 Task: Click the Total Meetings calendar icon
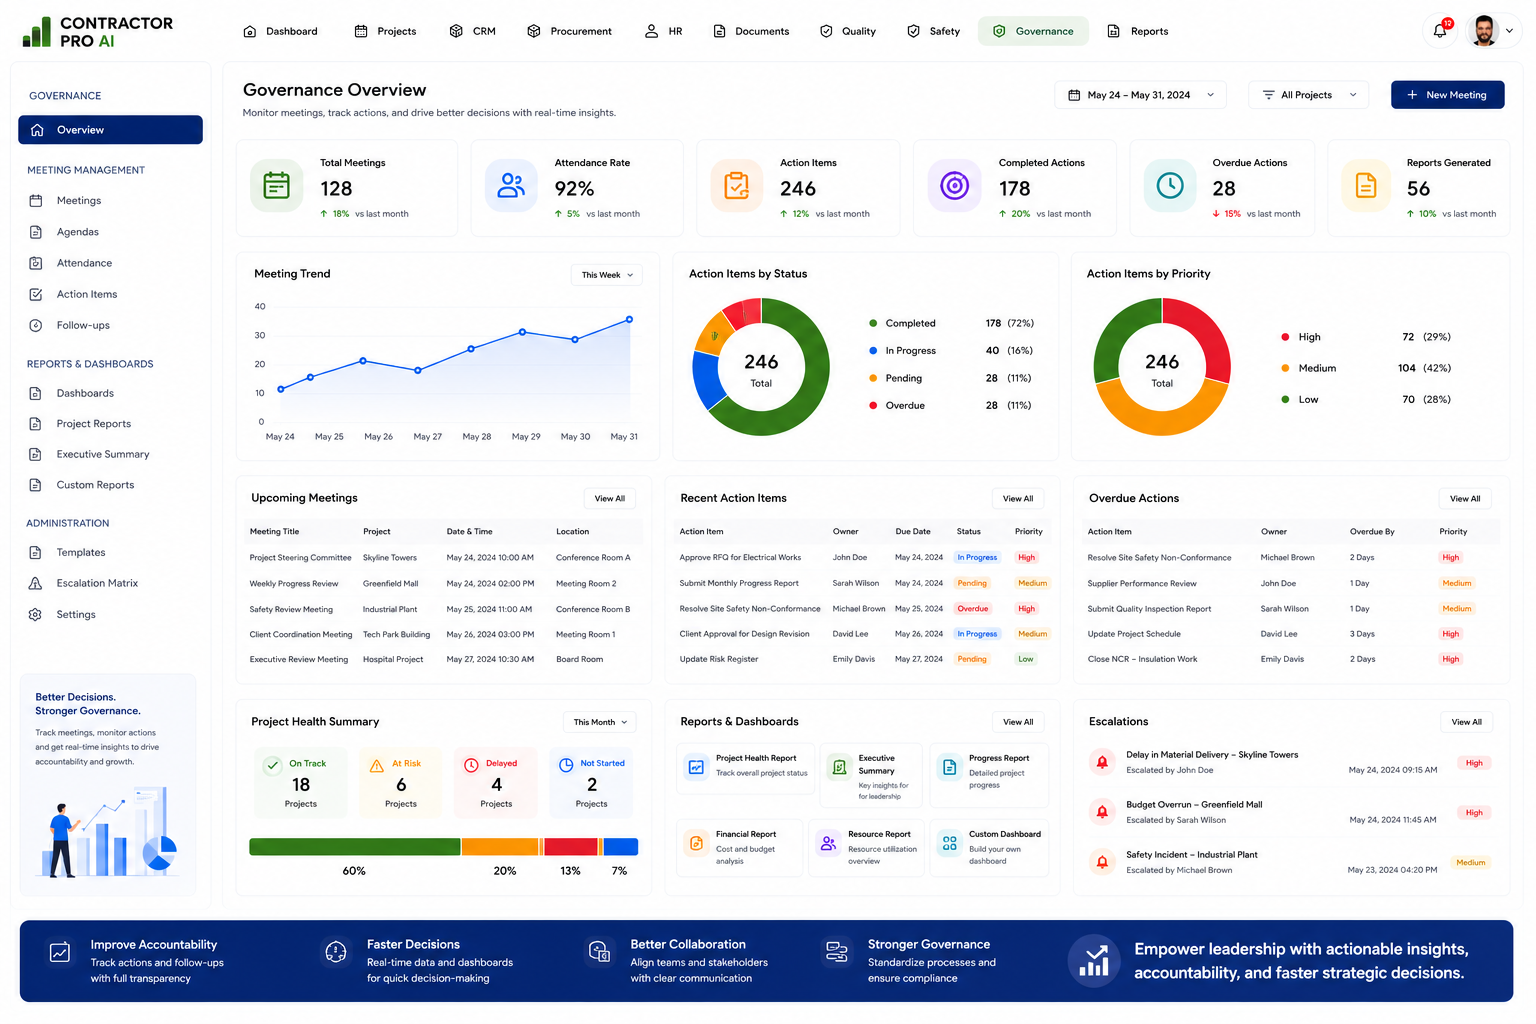276,185
